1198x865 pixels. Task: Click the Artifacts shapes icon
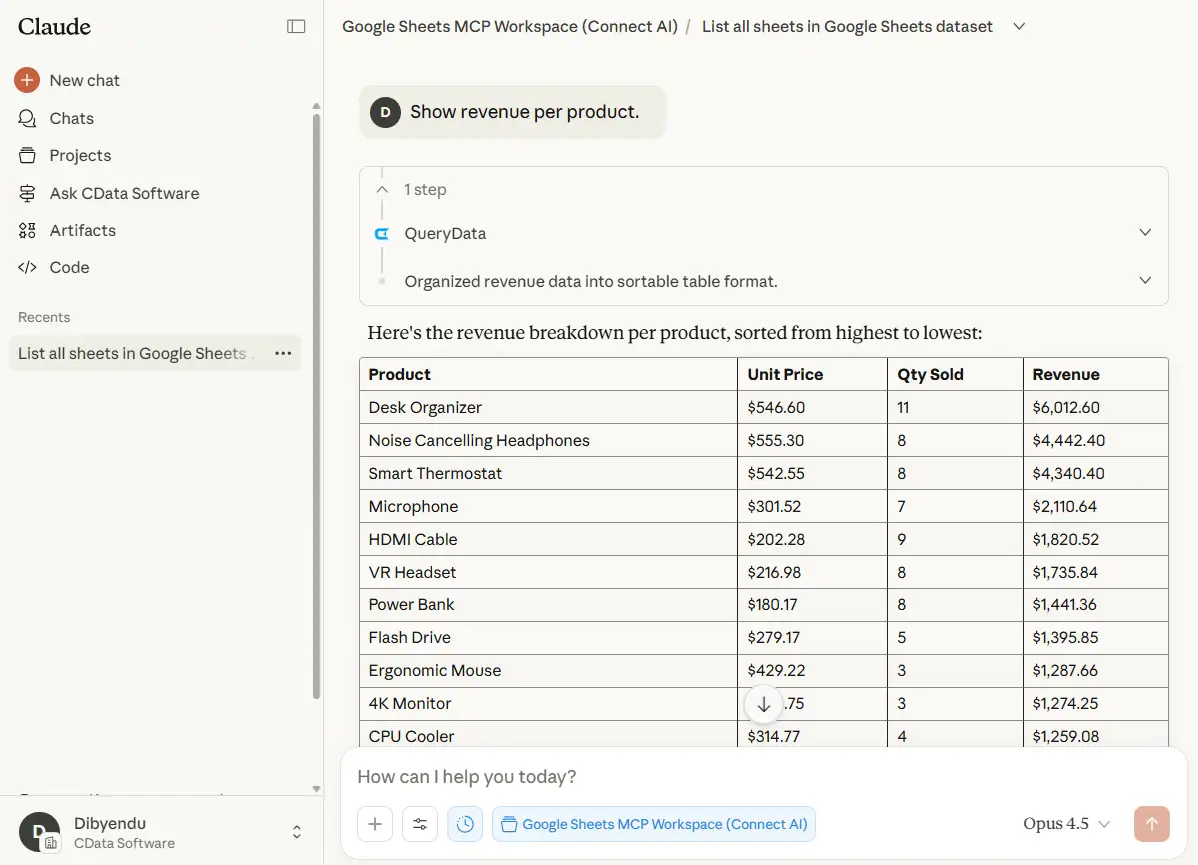27,230
